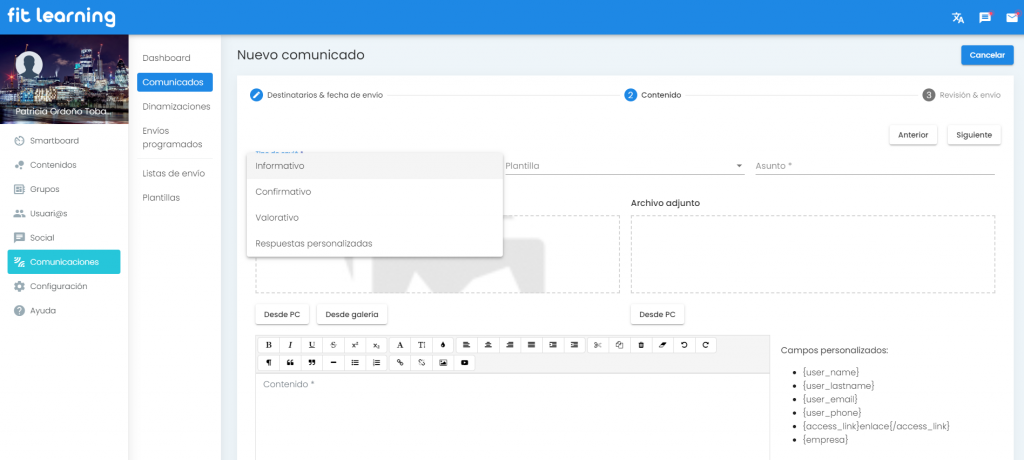Image resolution: width=1024 pixels, height=460 pixels.
Task: Toggle strikethrough text formatting
Action: [333, 345]
